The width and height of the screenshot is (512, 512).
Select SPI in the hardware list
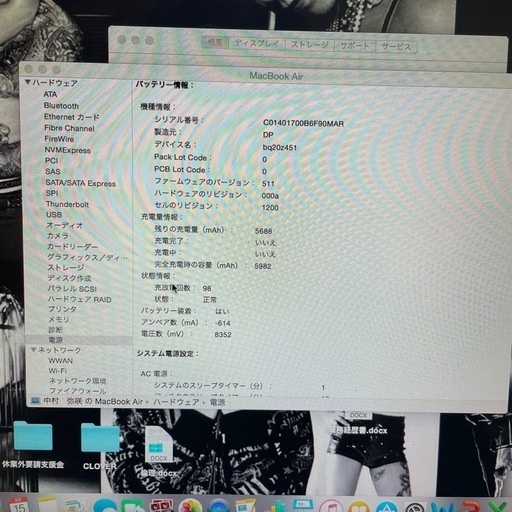click(x=52, y=193)
